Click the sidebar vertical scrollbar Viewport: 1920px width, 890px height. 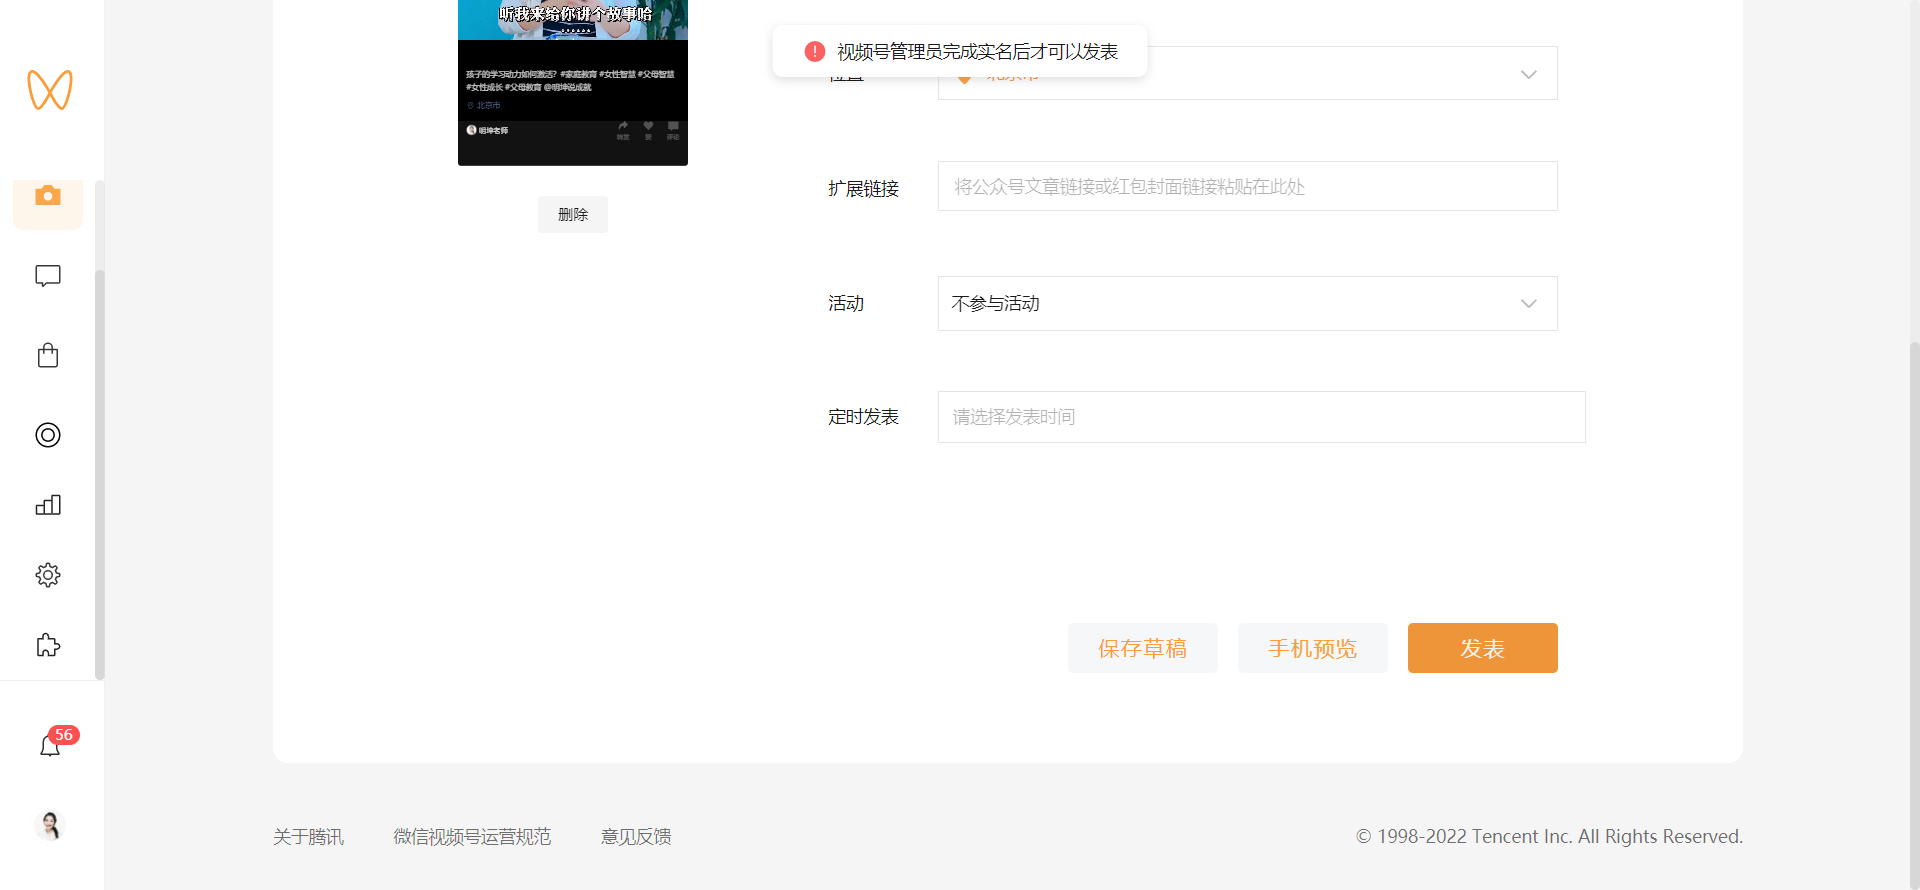click(99, 475)
